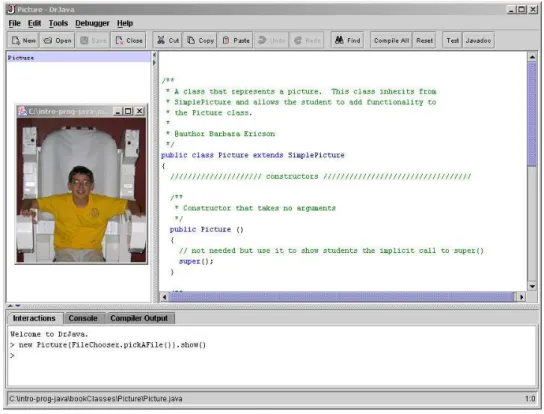Screen dimensions: 544x414
Task: Click the Copy toolbar button
Action: [200, 40]
